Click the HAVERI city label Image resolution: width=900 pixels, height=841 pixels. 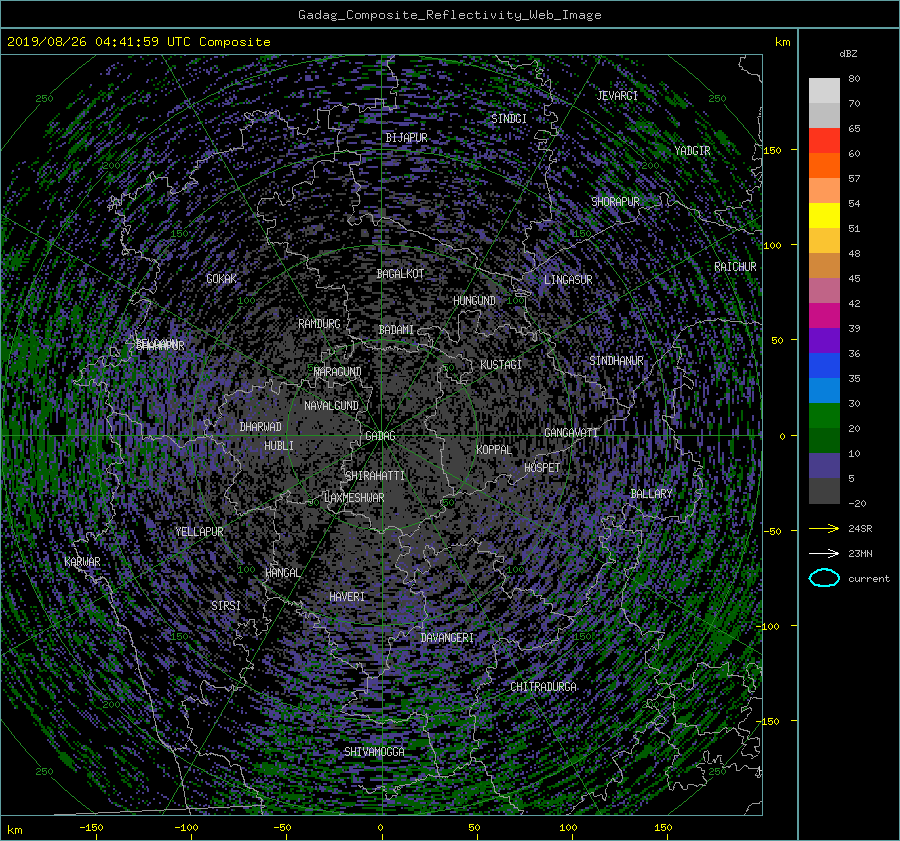click(x=347, y=598)
